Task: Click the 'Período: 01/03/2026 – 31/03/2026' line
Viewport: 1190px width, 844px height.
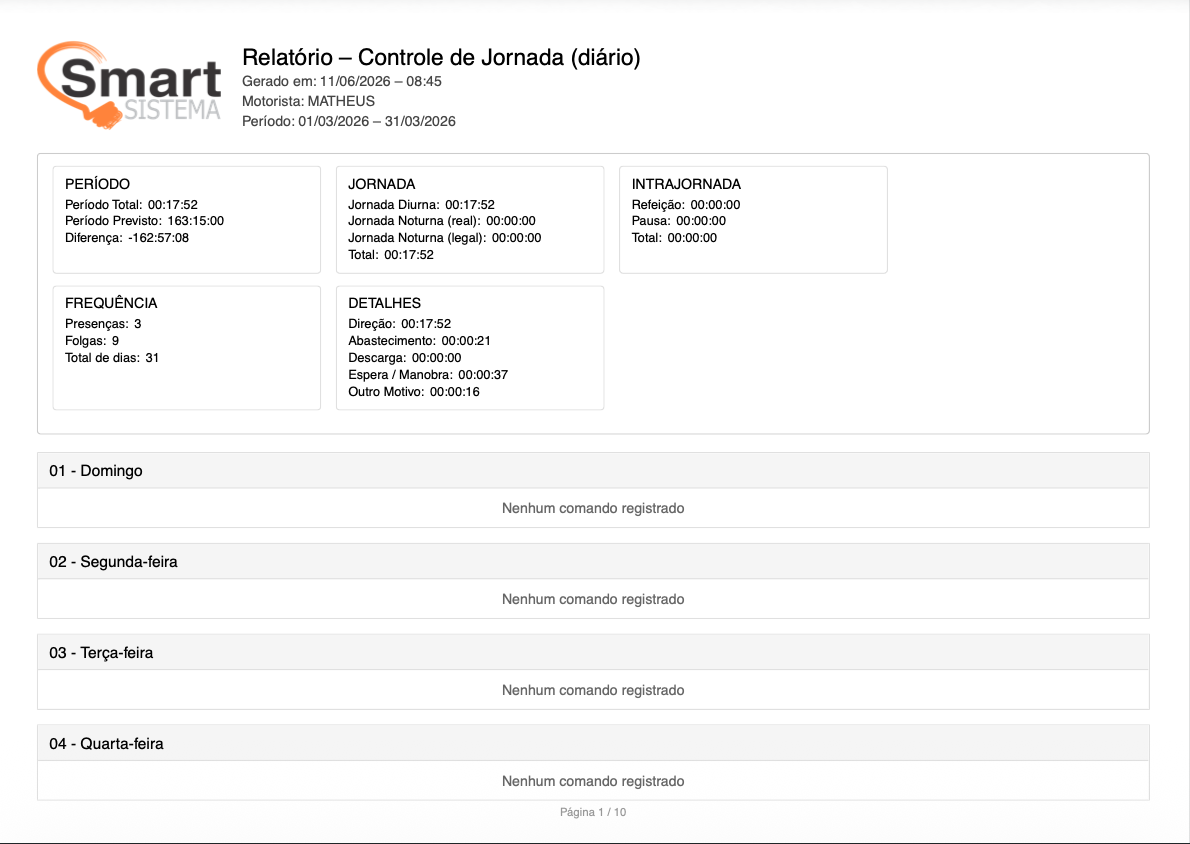Action: (x=349, y=121)
